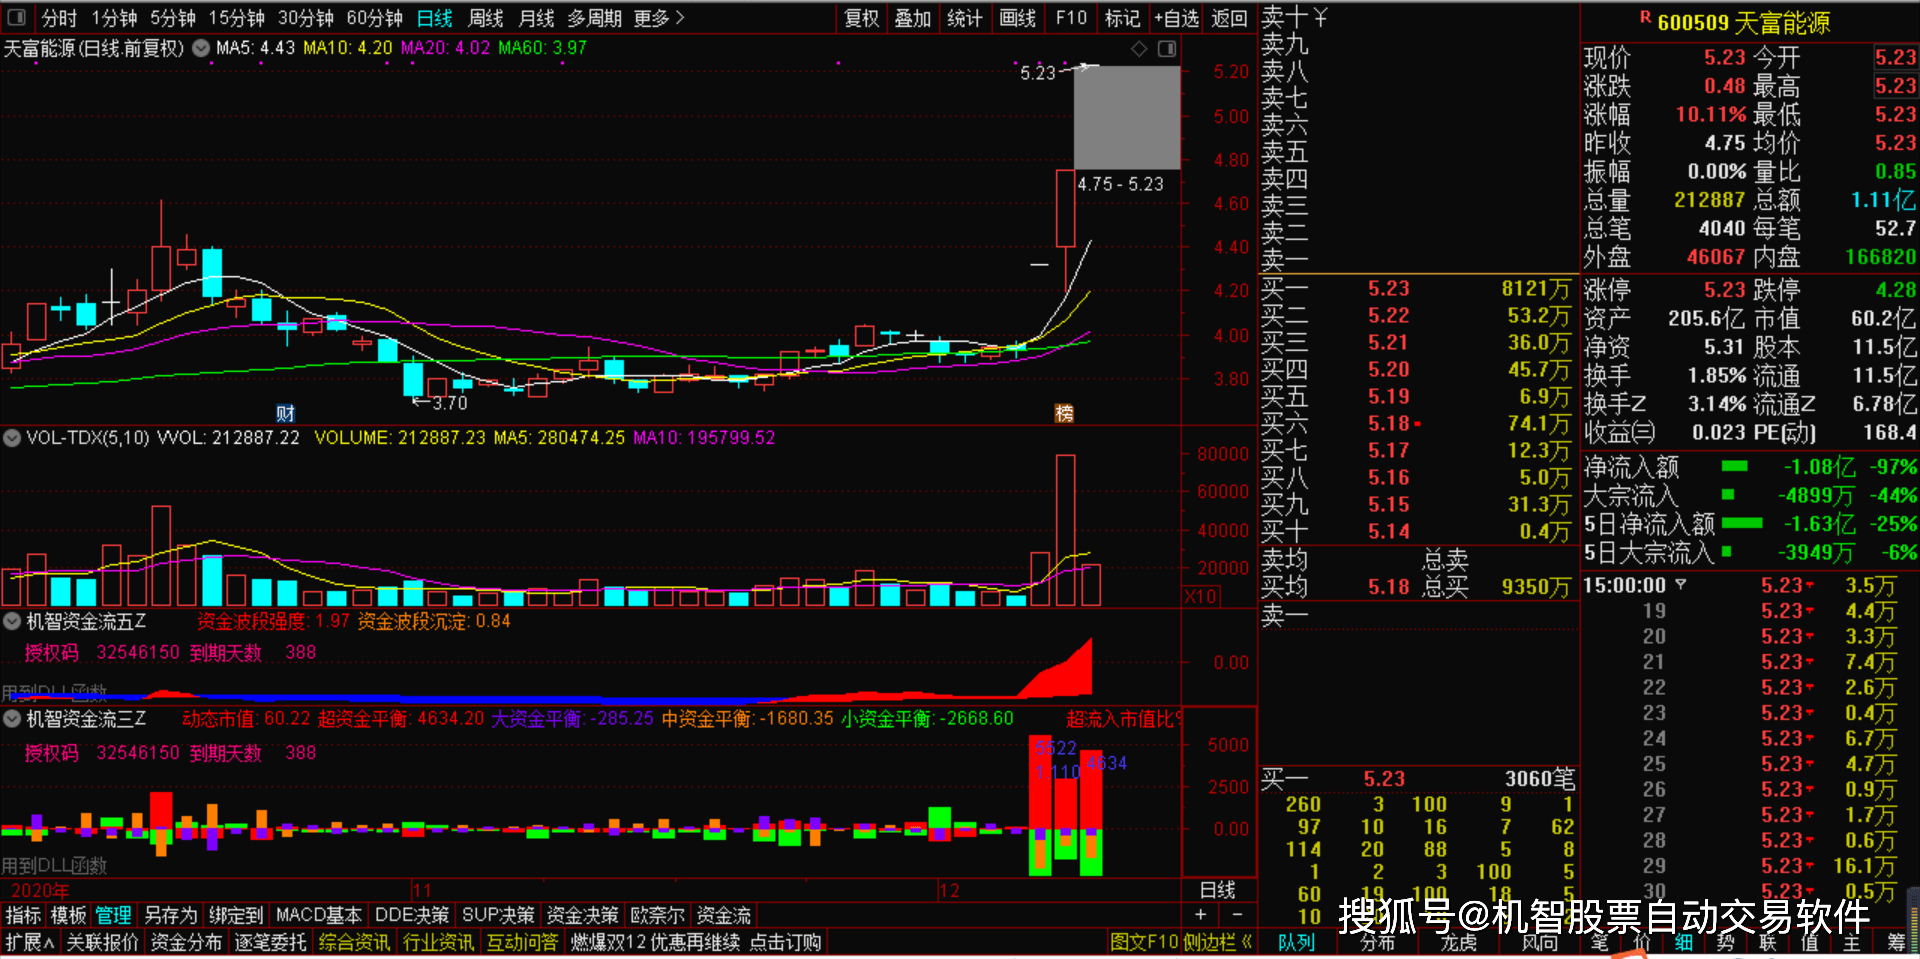Image resolution: width=1920 pixels, height=959 pixels.
Task: Click the X10 volume scale indicator
Action: 1200,596
